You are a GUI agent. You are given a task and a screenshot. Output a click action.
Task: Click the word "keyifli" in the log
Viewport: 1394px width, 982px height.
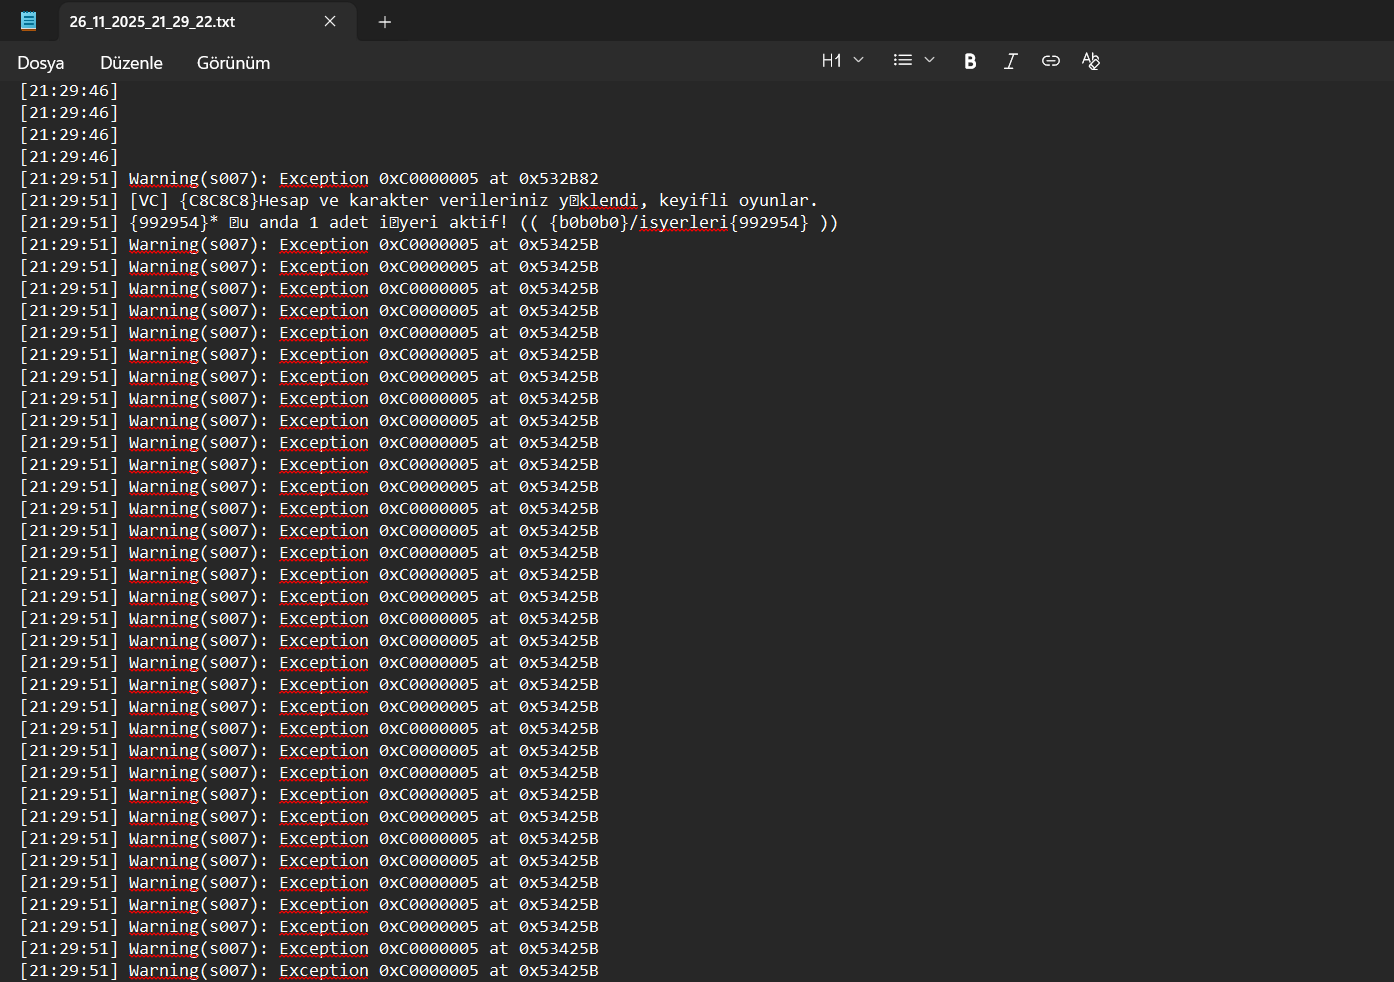(x=693, y=201)
